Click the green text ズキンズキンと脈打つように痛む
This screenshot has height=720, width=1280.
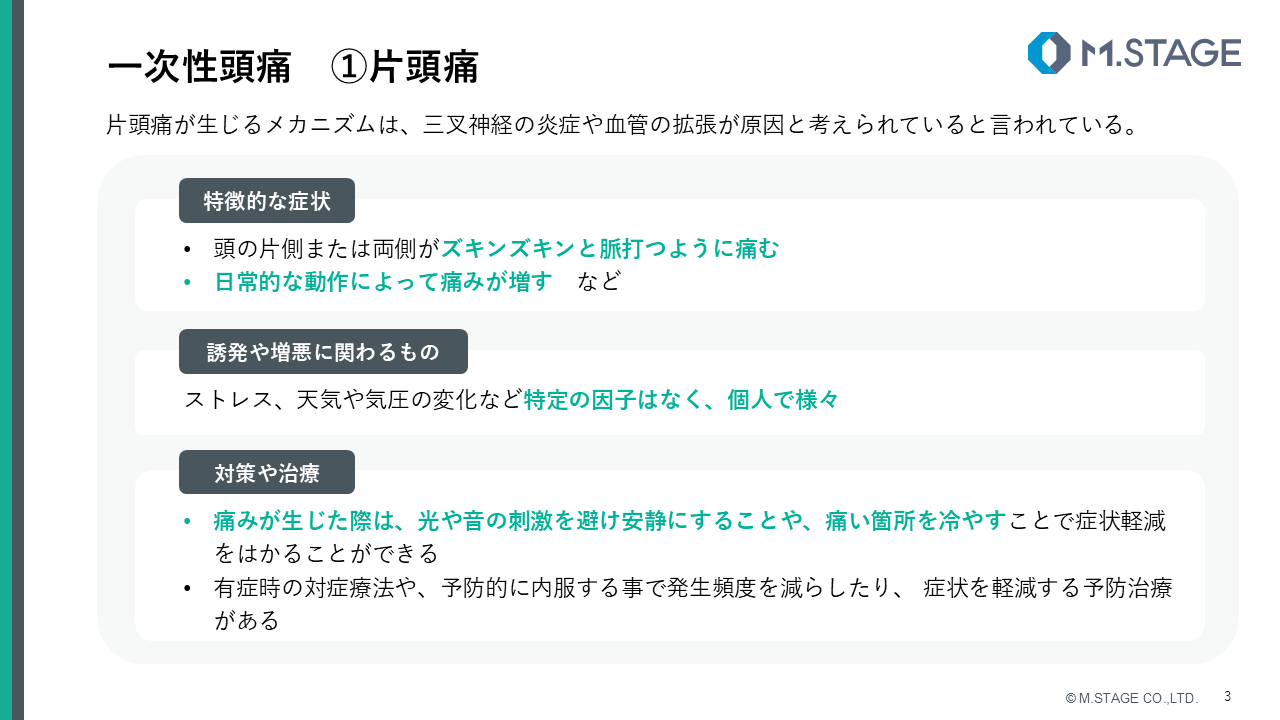609,249
